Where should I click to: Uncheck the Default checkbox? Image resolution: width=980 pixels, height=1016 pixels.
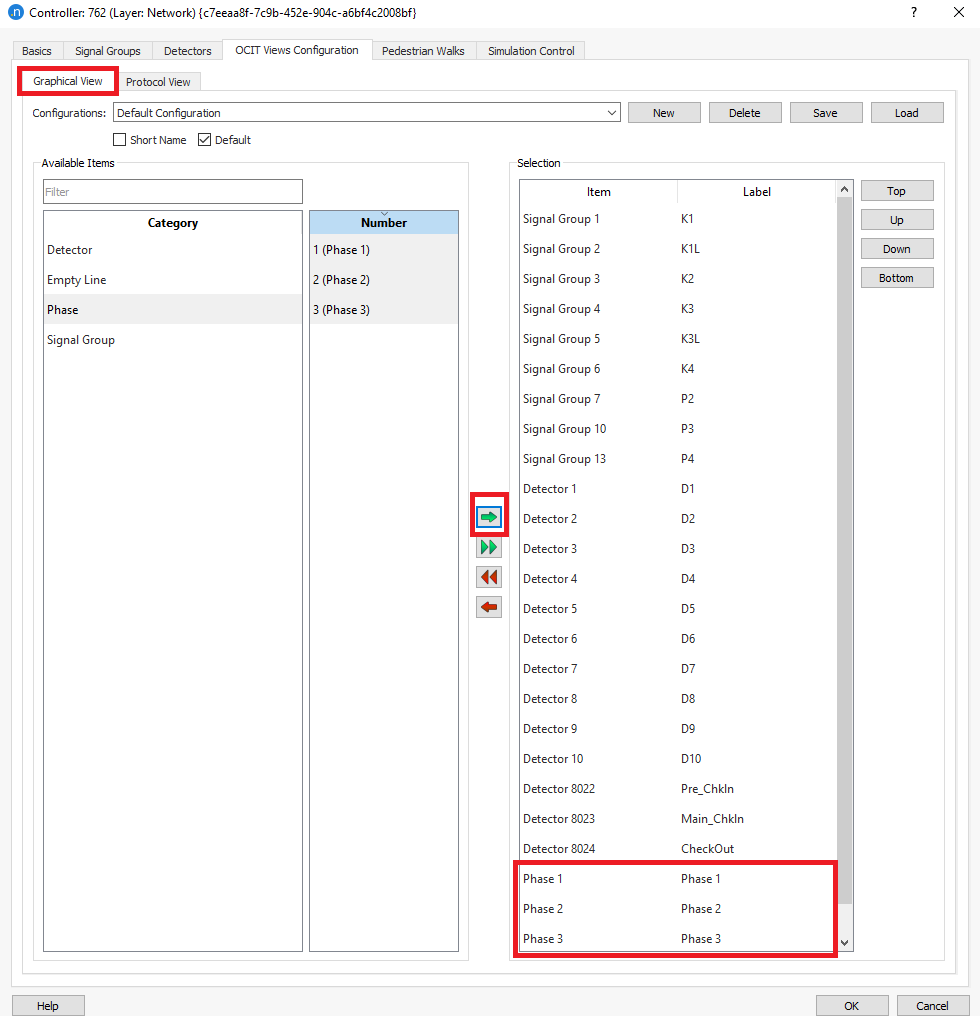(x=205, y=140)
